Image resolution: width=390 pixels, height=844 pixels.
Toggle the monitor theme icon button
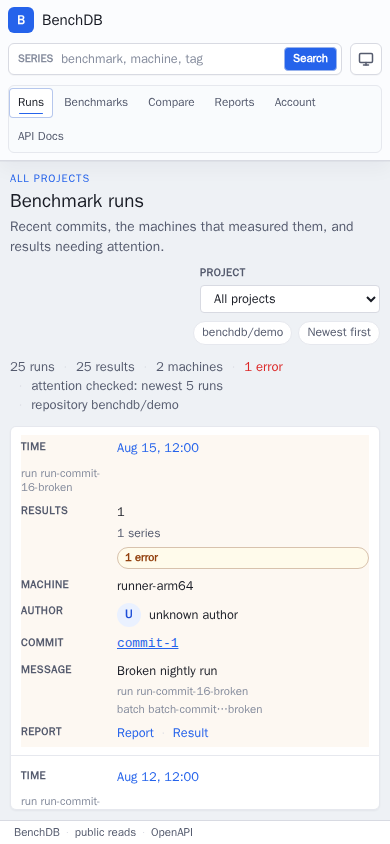366,59
